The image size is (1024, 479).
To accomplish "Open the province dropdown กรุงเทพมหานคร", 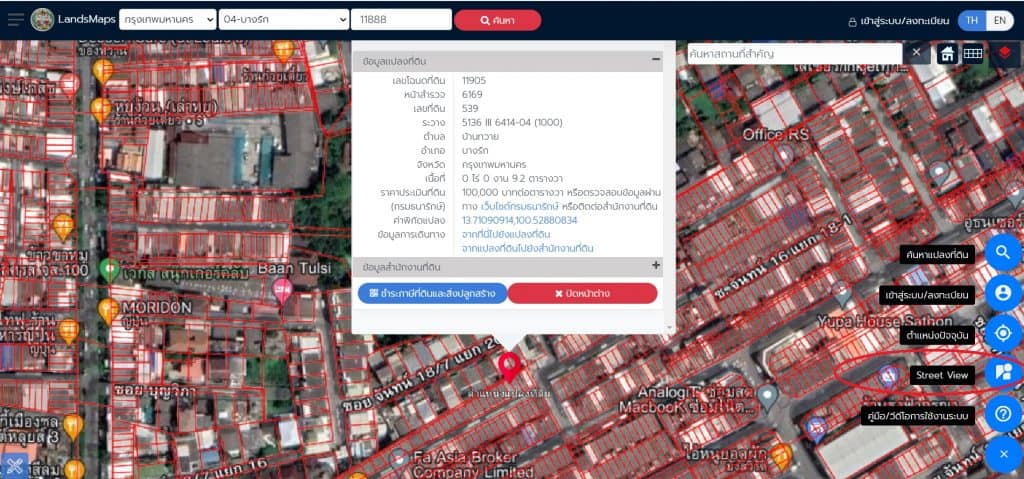I will pyautogui.click(x=167, y=20).
